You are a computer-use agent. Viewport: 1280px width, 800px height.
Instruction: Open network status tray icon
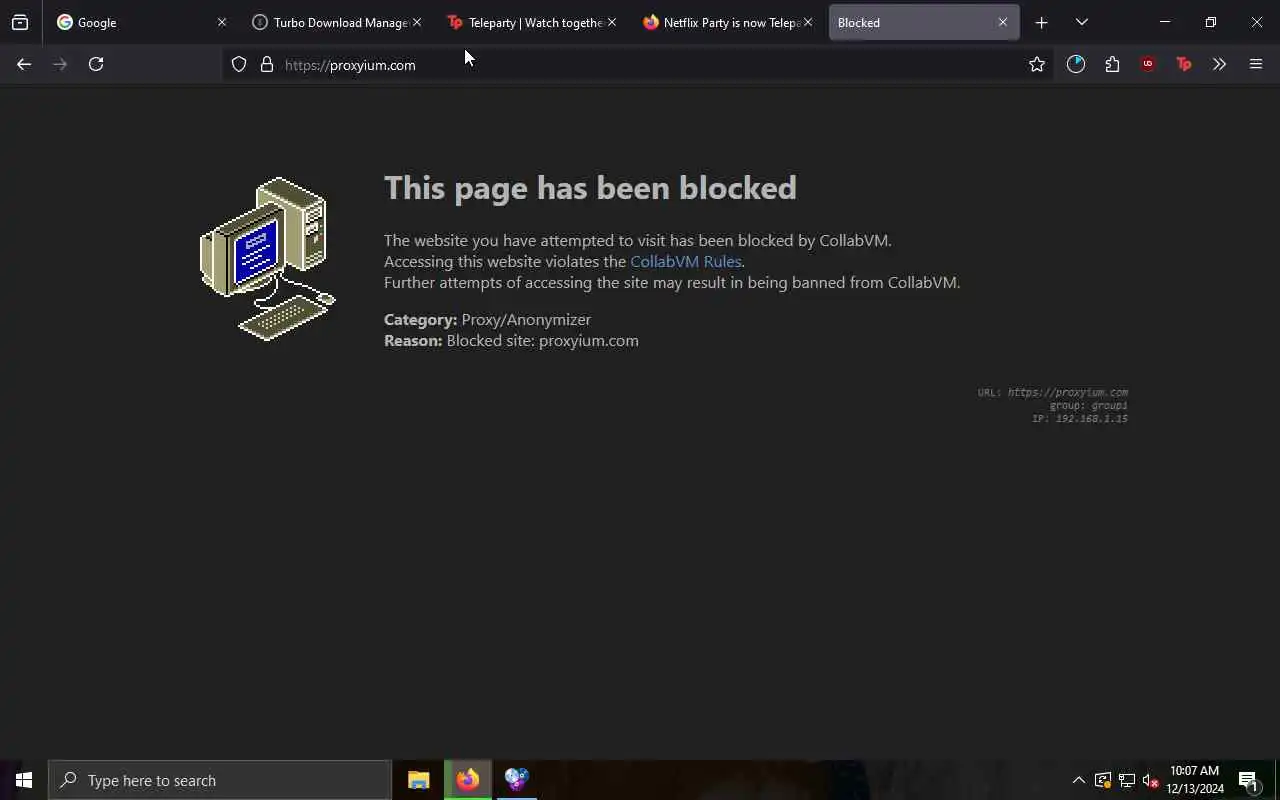1126,780
